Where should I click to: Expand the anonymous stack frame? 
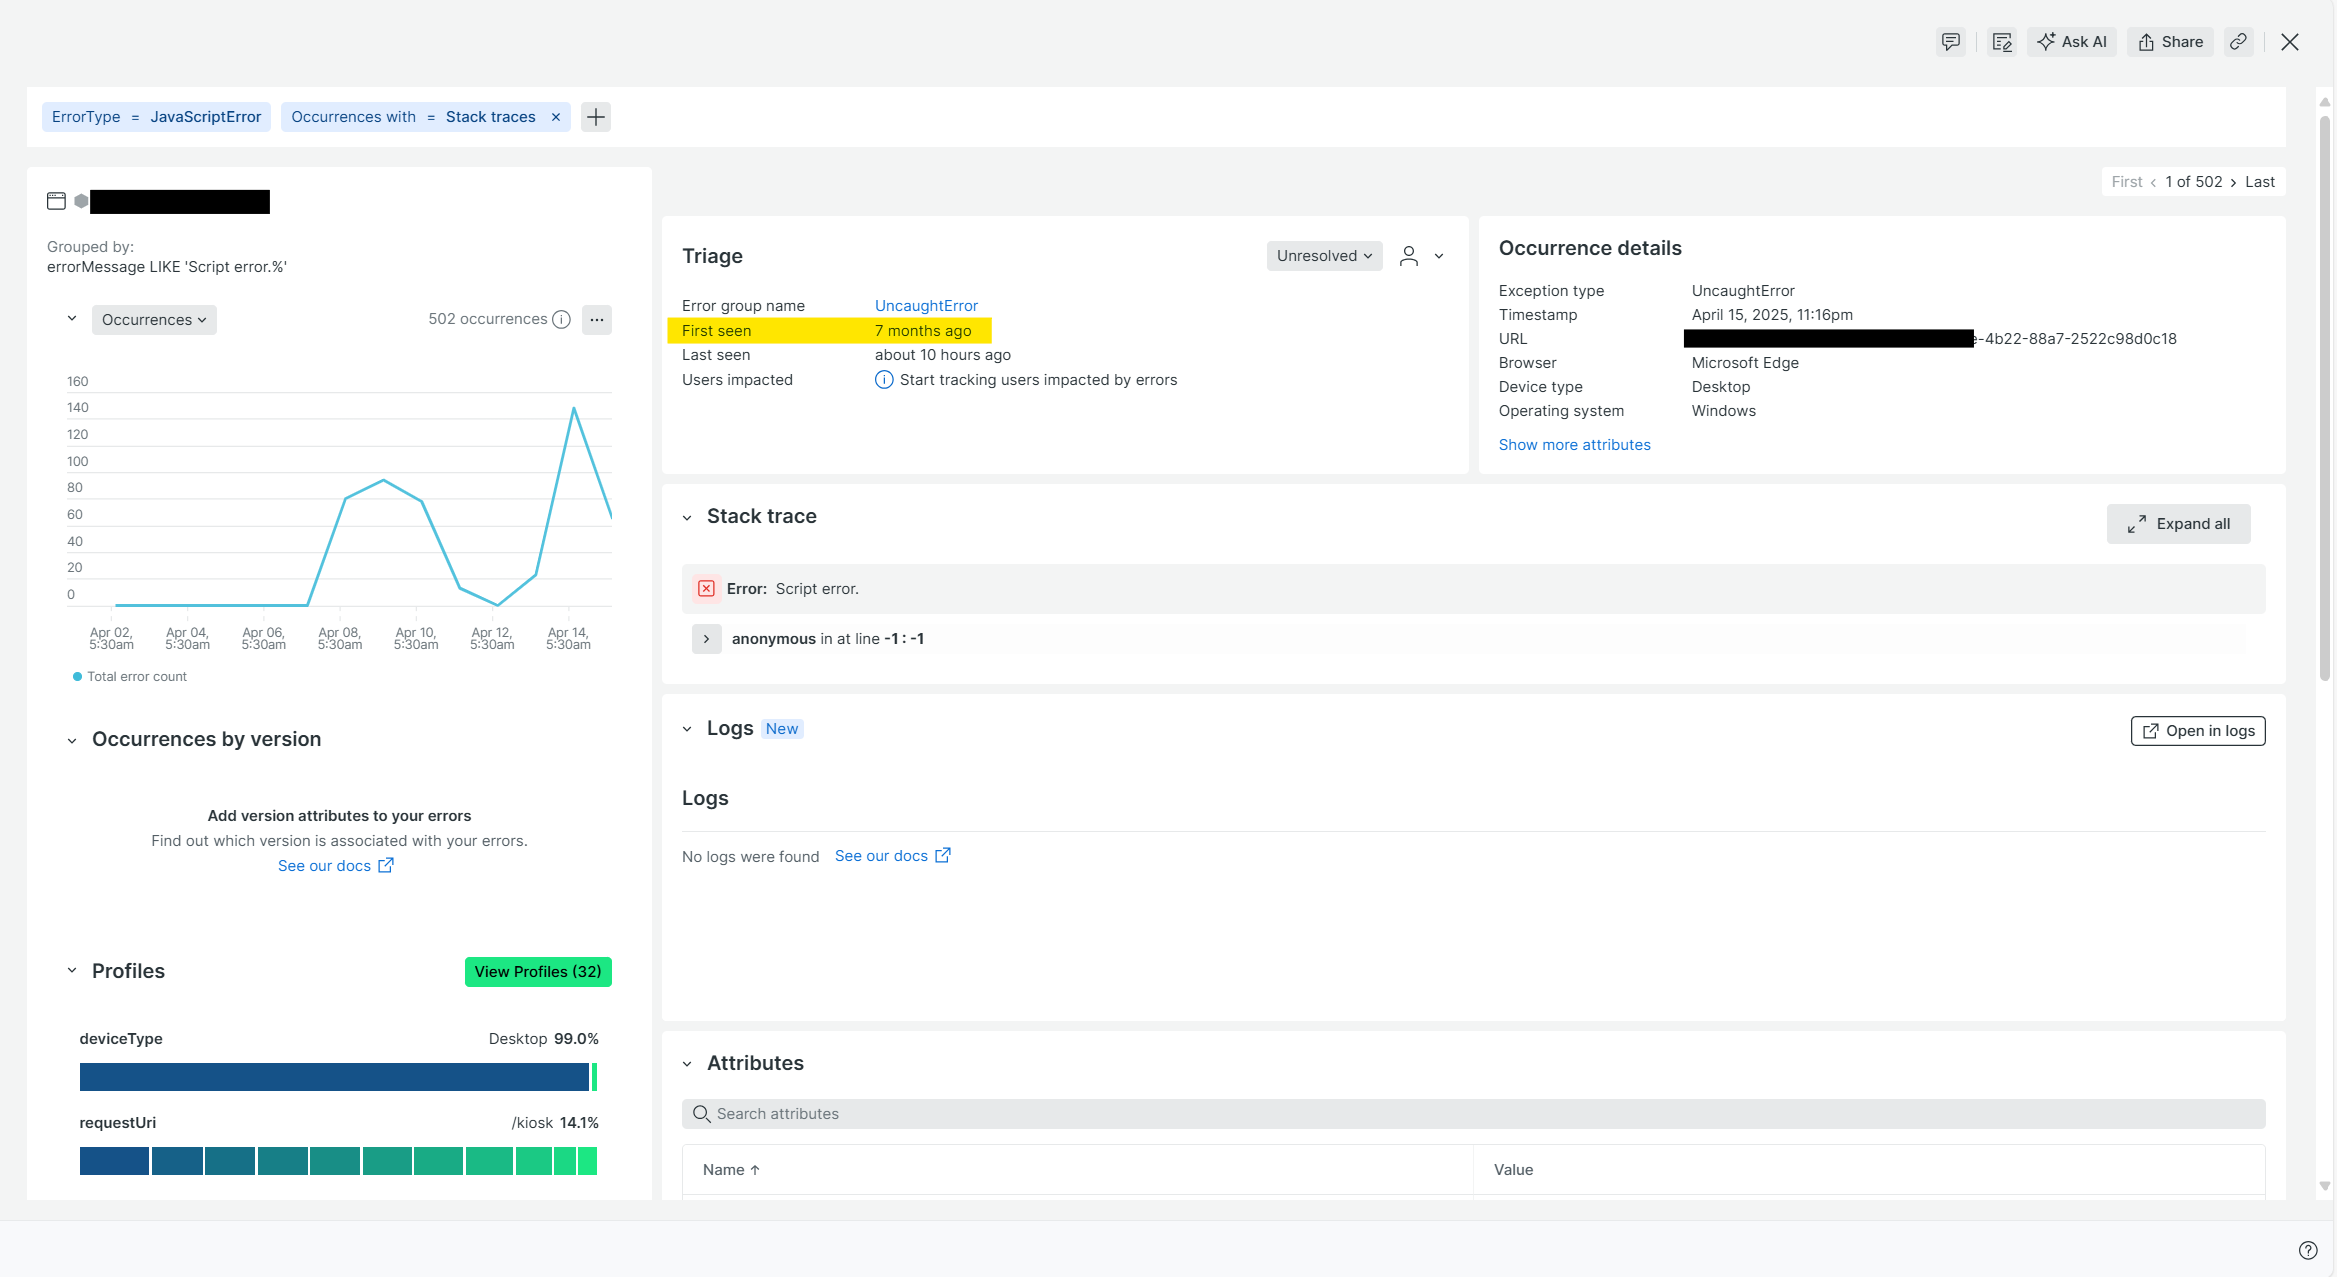tap(706, 639)
